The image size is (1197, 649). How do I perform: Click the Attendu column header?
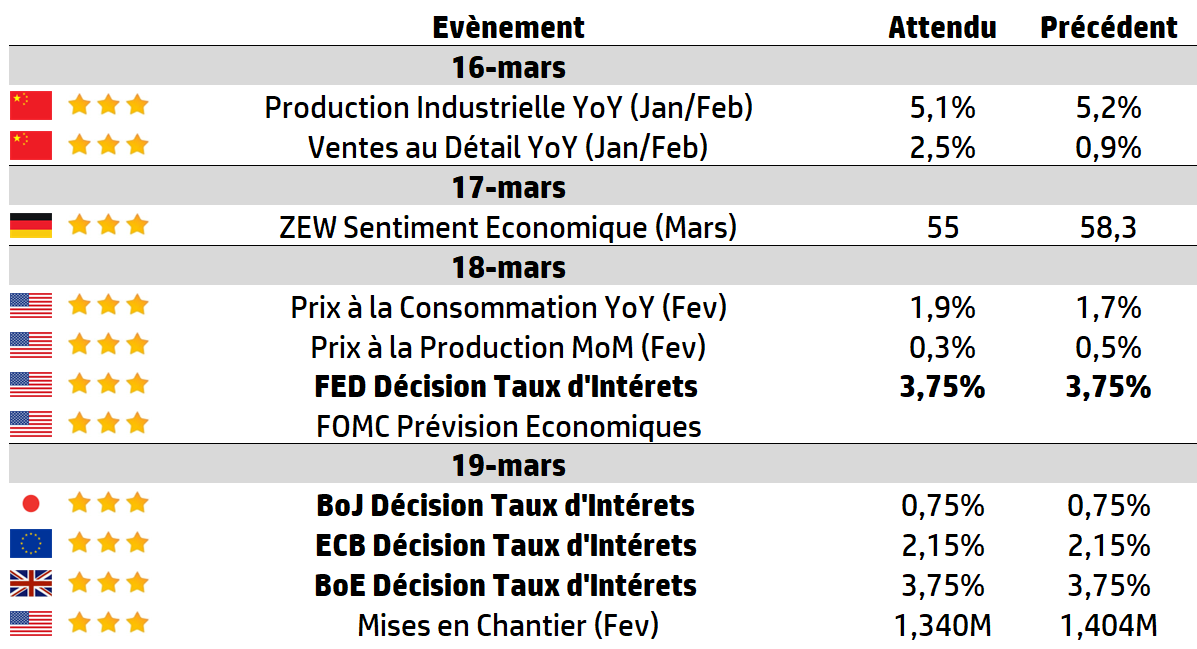pos(942,27)
